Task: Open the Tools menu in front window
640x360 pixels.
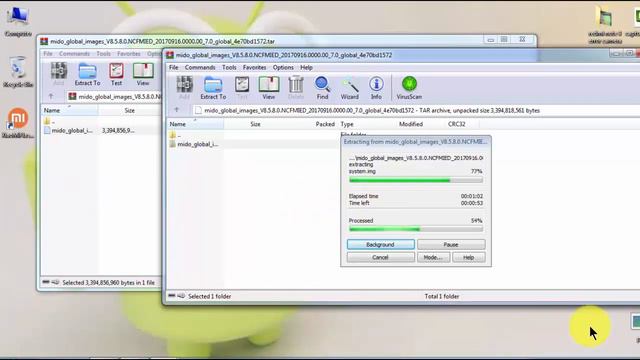Action: [229, 67]
